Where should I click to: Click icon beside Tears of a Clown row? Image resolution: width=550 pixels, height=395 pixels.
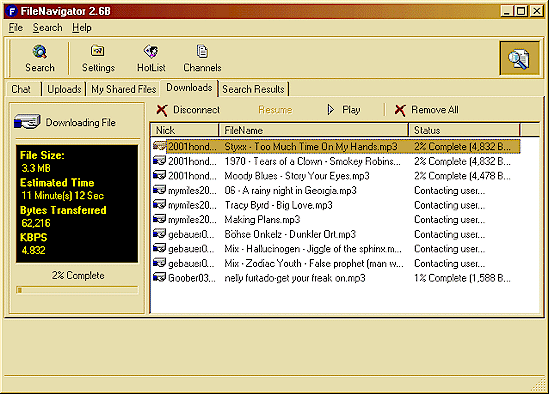160,161
